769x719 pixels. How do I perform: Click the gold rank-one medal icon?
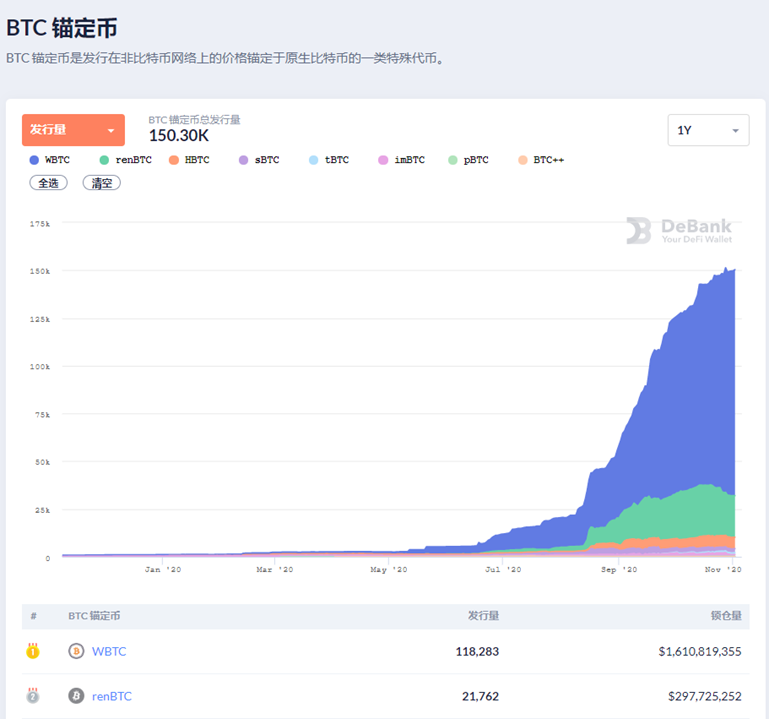pyautogui.click(x=33, y=651)
